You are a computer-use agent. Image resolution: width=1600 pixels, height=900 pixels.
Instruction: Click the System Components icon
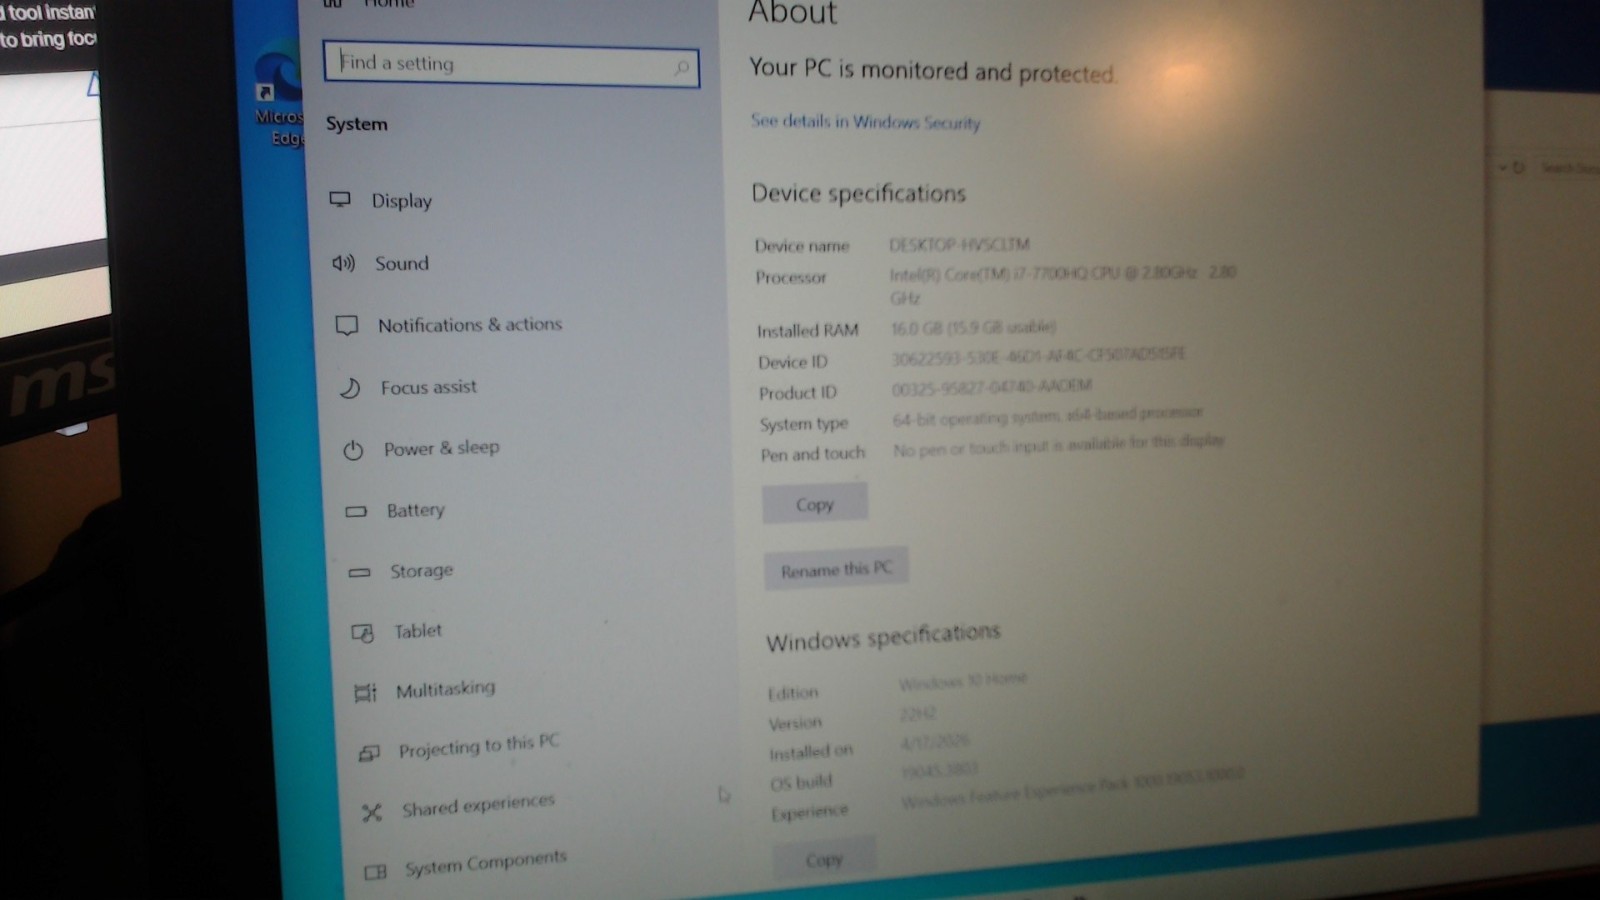375,872
